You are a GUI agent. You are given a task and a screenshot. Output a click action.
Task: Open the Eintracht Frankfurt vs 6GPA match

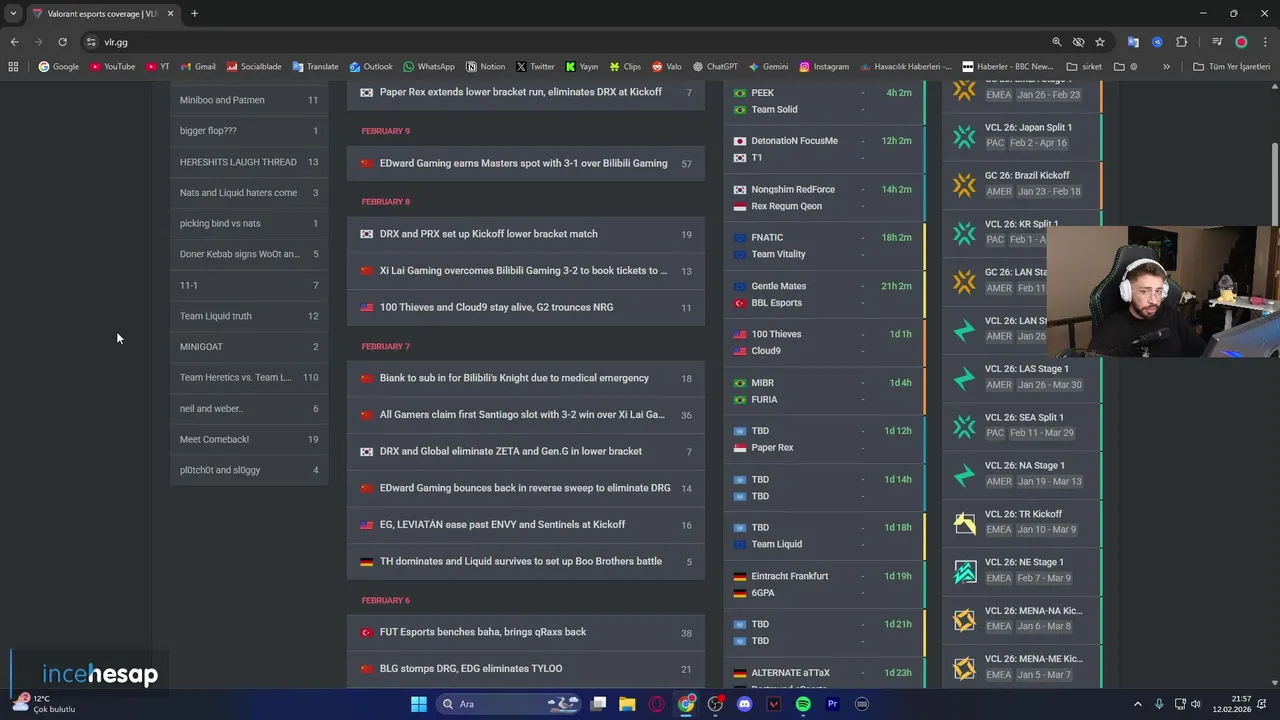point(824,584)
